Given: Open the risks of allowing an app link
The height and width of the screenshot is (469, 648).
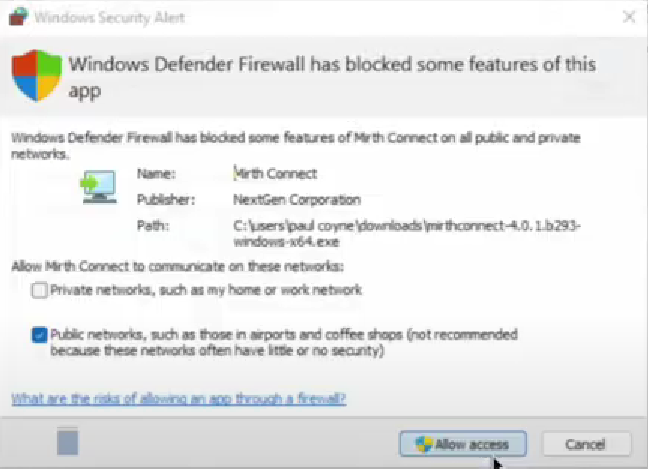Looking at the screenshot, I should tap(179, 399).
